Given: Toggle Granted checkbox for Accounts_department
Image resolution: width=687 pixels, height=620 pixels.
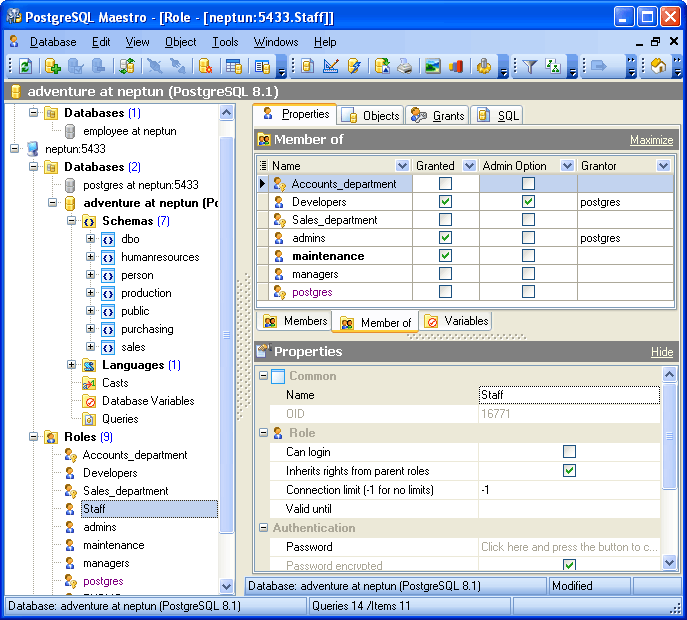Looking at the screenshot, I should 445,184.
